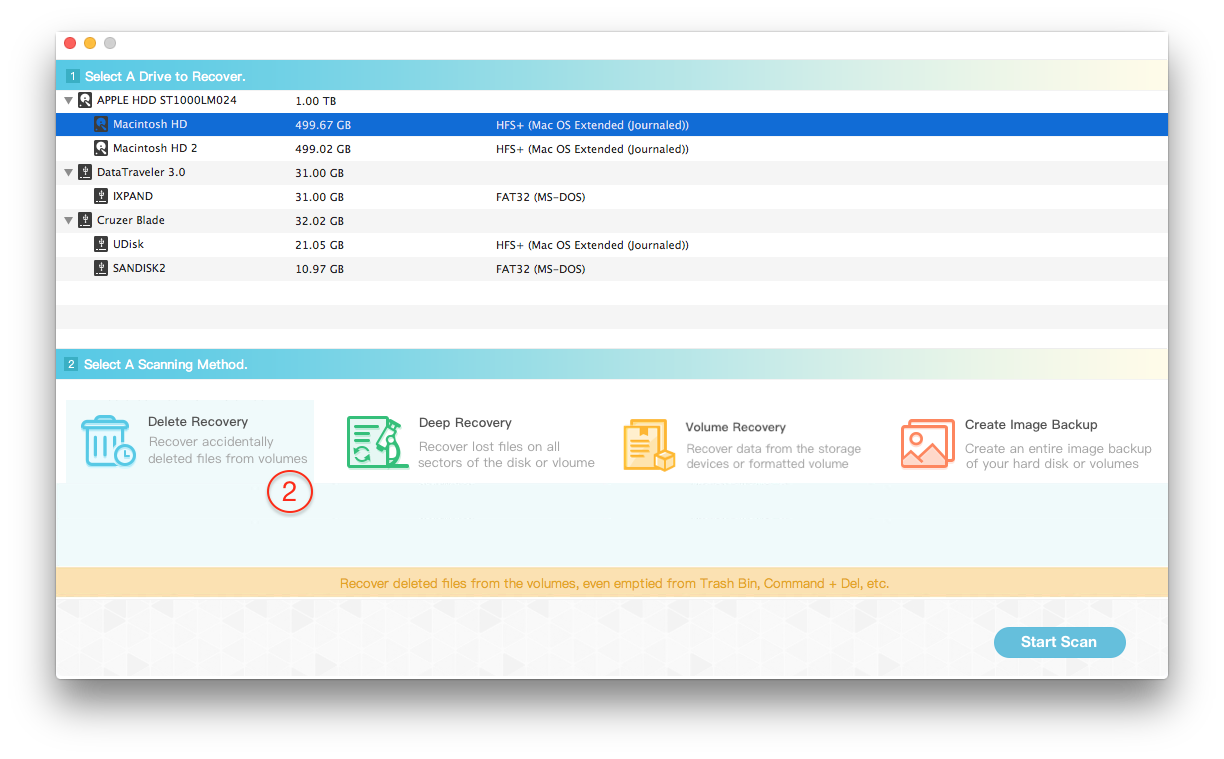The width and height of the screenshot is (1224, 759).
Task: Click the 499.02 GB size value
Action: [323, 149]
